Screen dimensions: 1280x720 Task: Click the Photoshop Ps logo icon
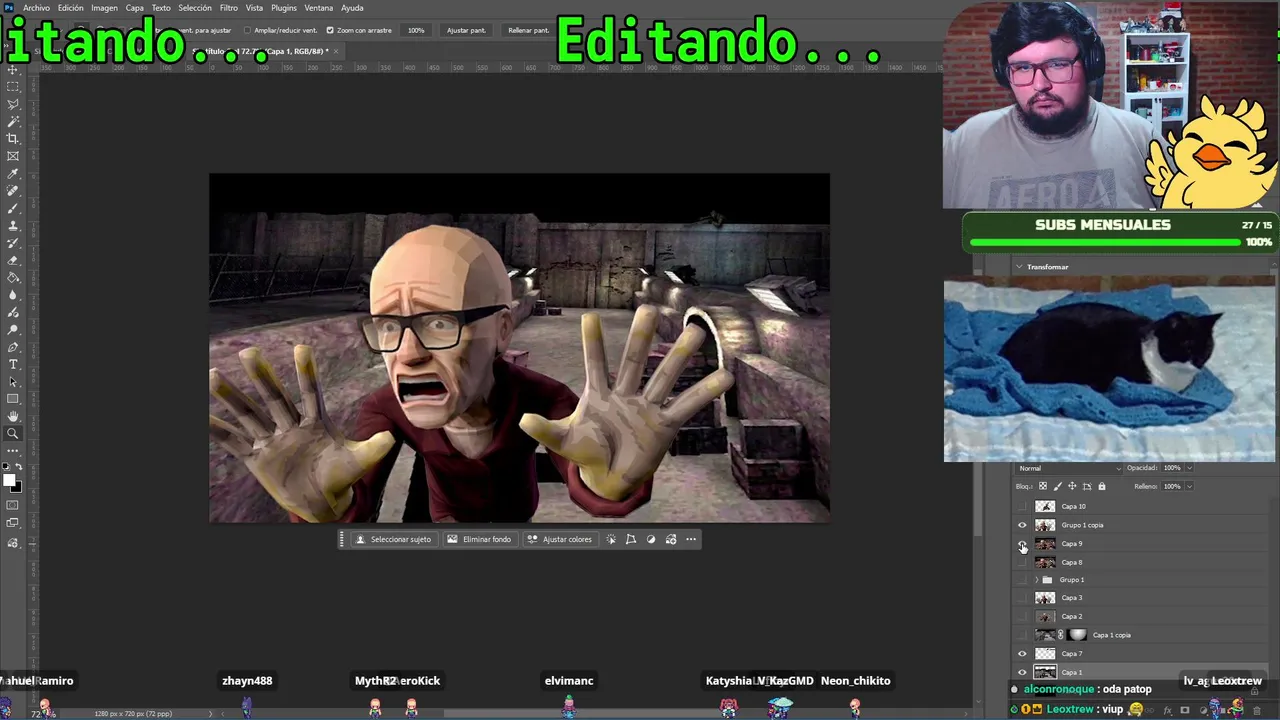coord(8,7)
